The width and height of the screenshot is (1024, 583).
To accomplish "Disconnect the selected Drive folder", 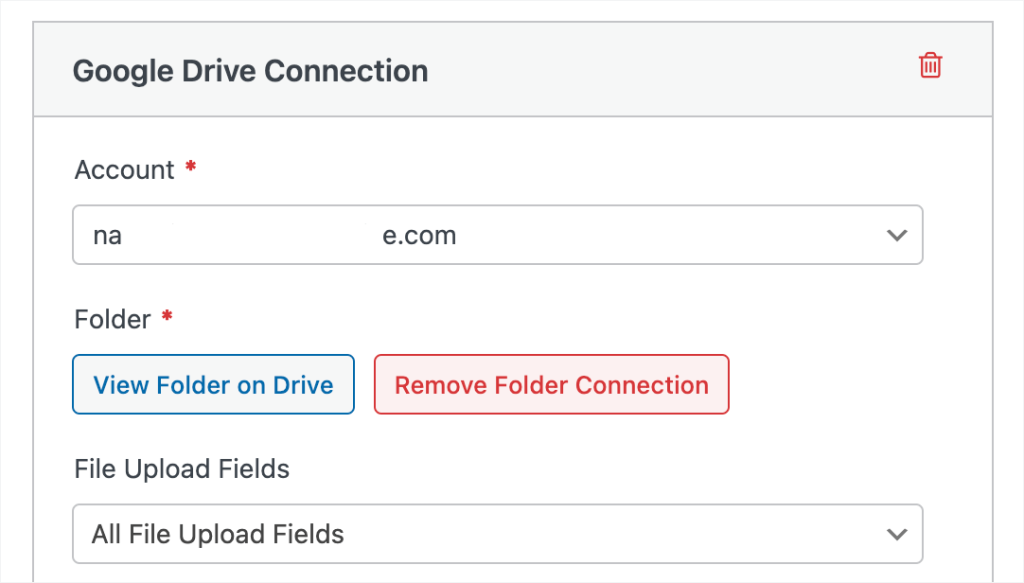I will [551, 384].
